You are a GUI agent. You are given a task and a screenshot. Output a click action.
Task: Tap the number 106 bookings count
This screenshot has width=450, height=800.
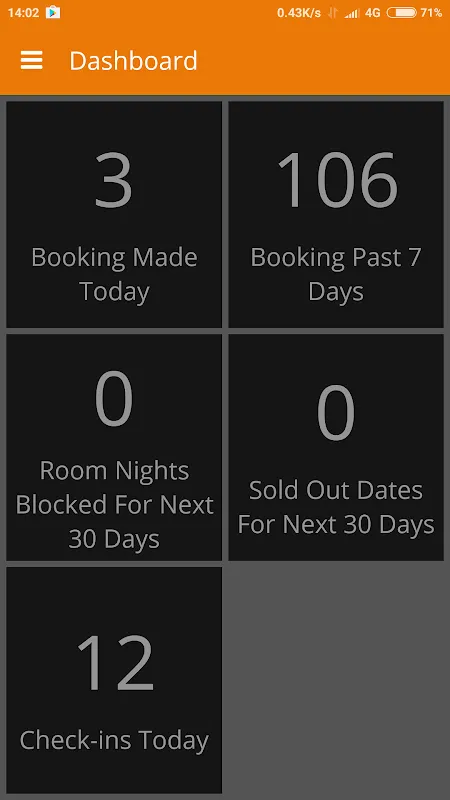tap(337, 181)
